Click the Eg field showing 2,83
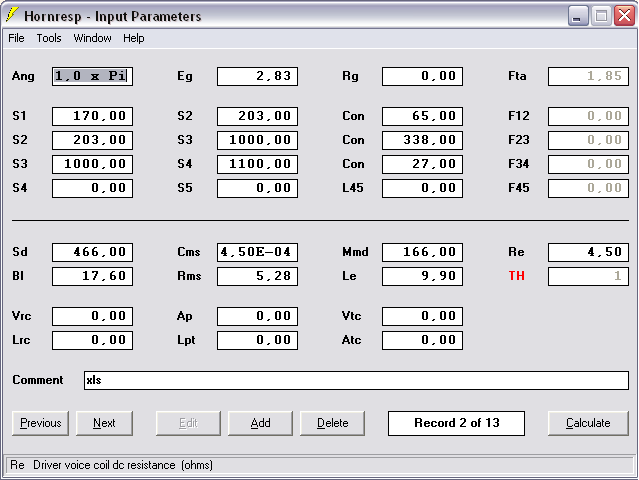This screenshot has height=480, width=639. 258,76
